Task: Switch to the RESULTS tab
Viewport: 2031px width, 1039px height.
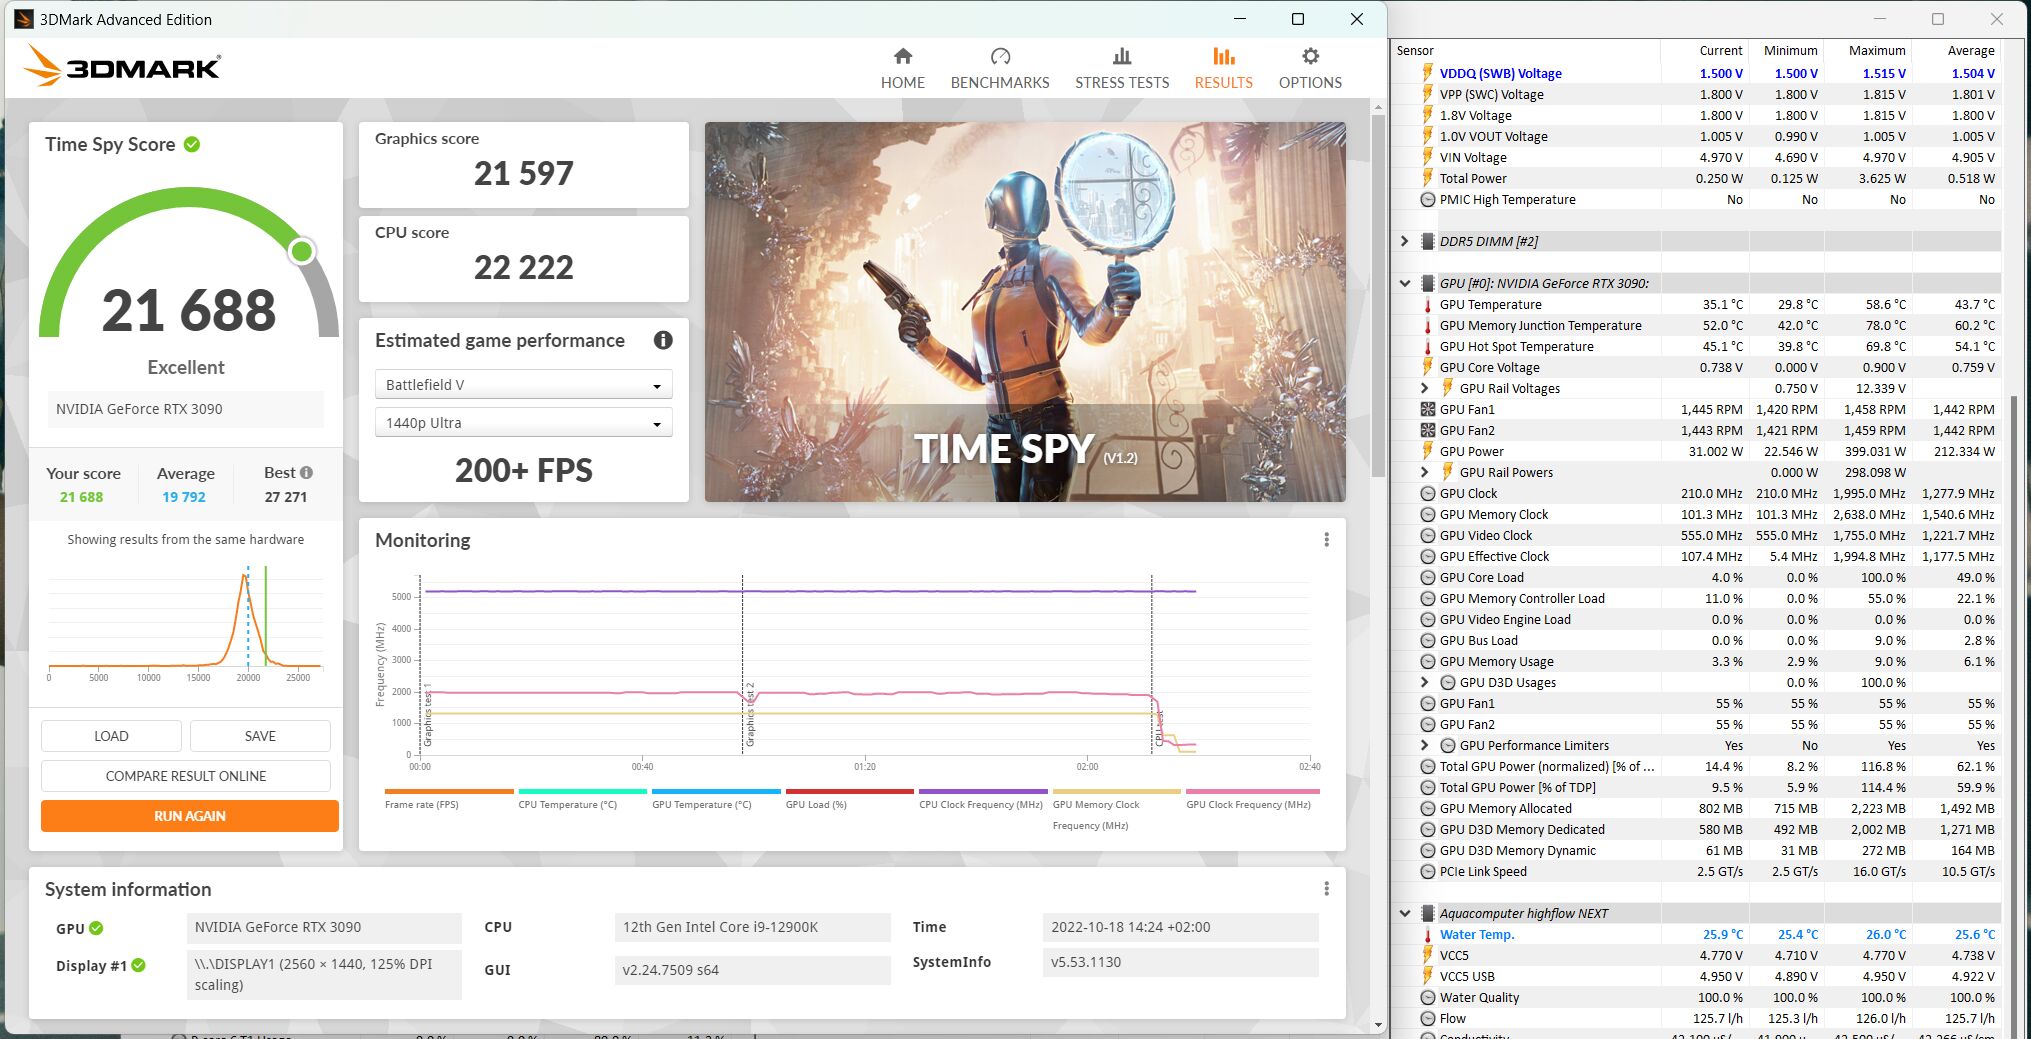Action: (x=1223, y=68)
